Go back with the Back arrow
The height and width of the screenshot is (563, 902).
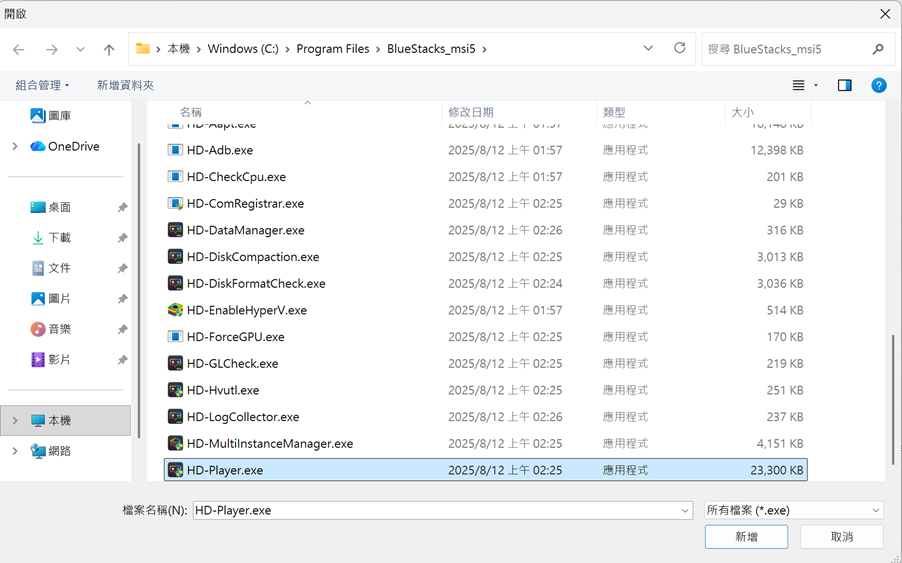(19, 49)
